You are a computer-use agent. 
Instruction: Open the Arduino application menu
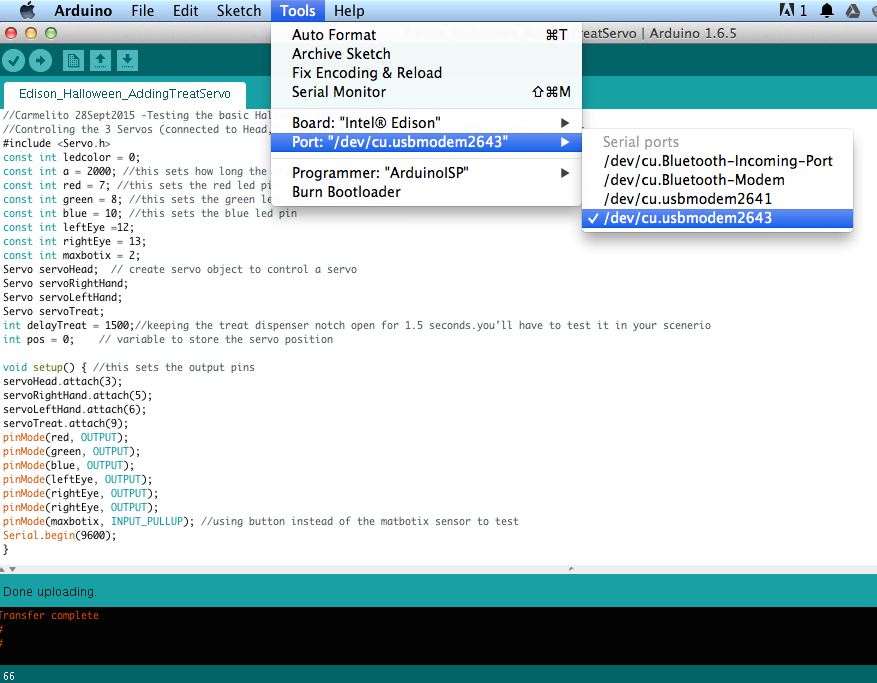tap(83, 11)
